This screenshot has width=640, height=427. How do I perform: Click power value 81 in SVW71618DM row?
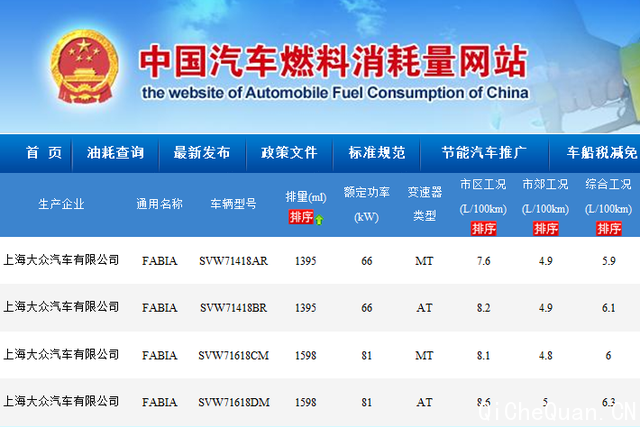click(x=367, y=403)
